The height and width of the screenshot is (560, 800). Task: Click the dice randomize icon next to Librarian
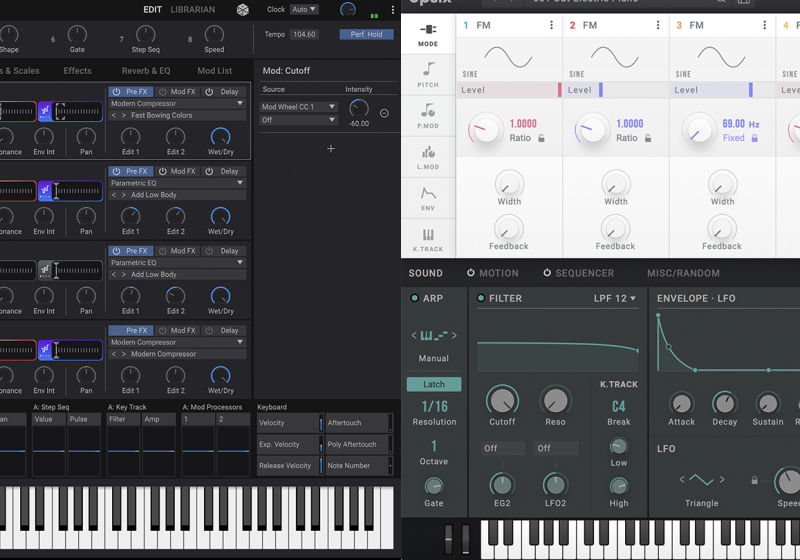(x=243, y=10)
